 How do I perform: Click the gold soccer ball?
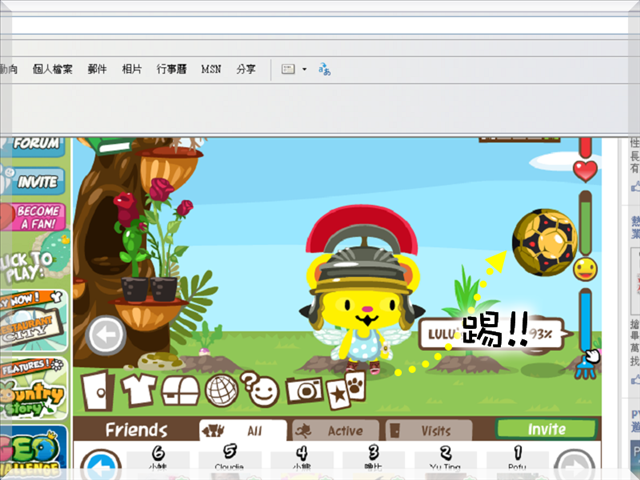pyautogui.click(x=545, y=242)
